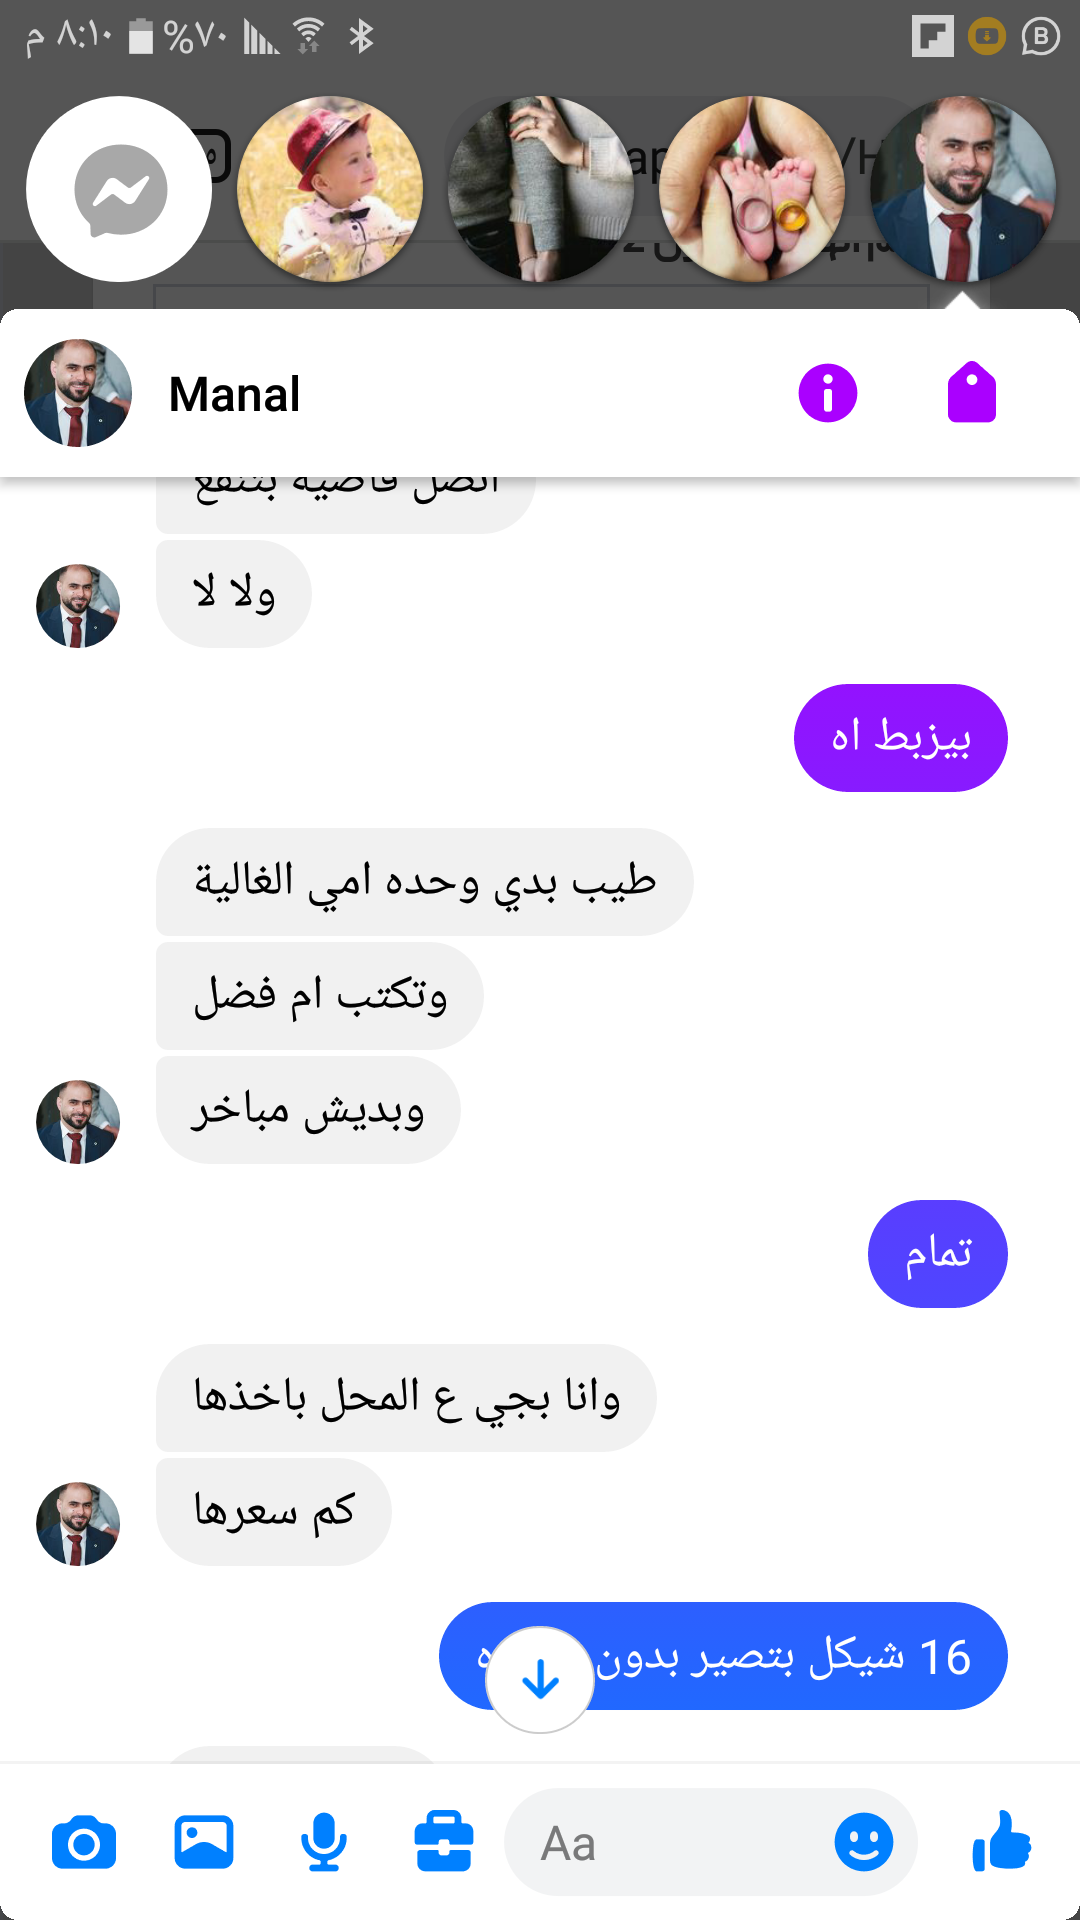Tap the "16 شيكل" sent message bubble
The height and width of the screenshot is (1920, 1080).
[723, 1656]
